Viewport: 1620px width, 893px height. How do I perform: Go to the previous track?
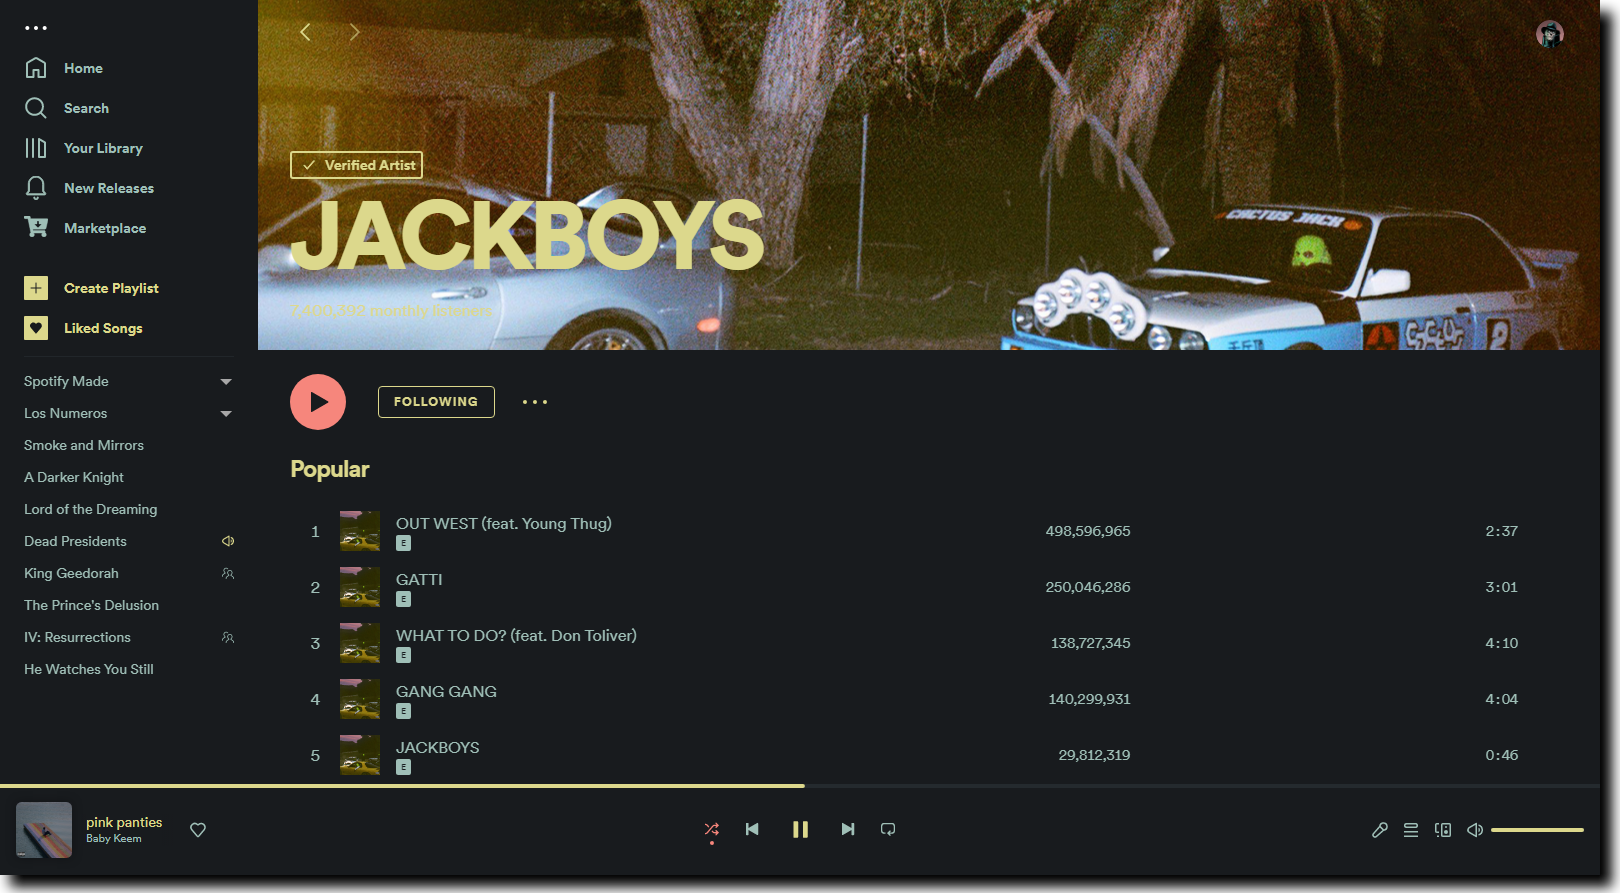752,829
